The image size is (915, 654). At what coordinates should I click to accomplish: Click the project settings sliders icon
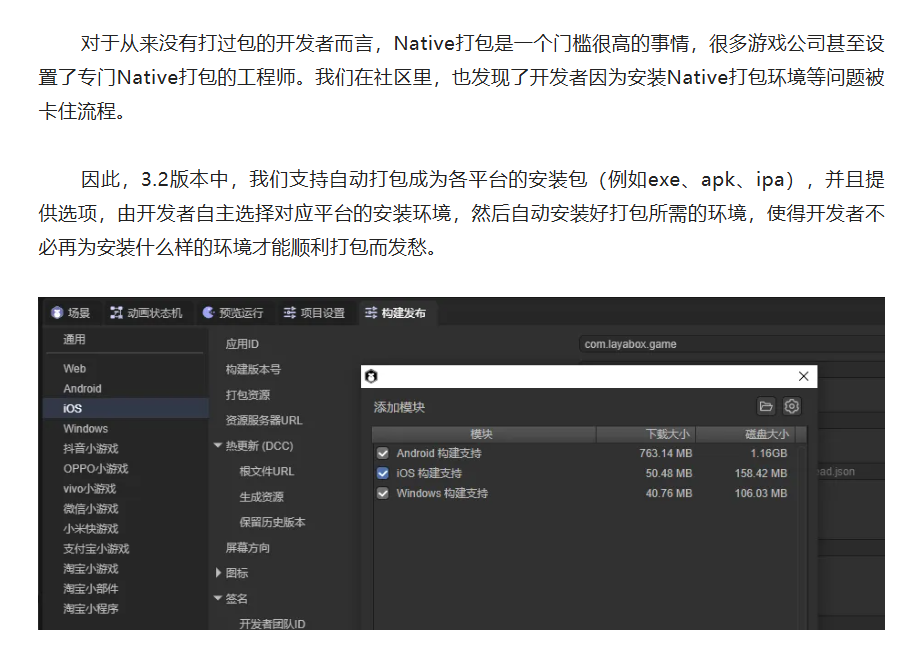pos(289,313)
